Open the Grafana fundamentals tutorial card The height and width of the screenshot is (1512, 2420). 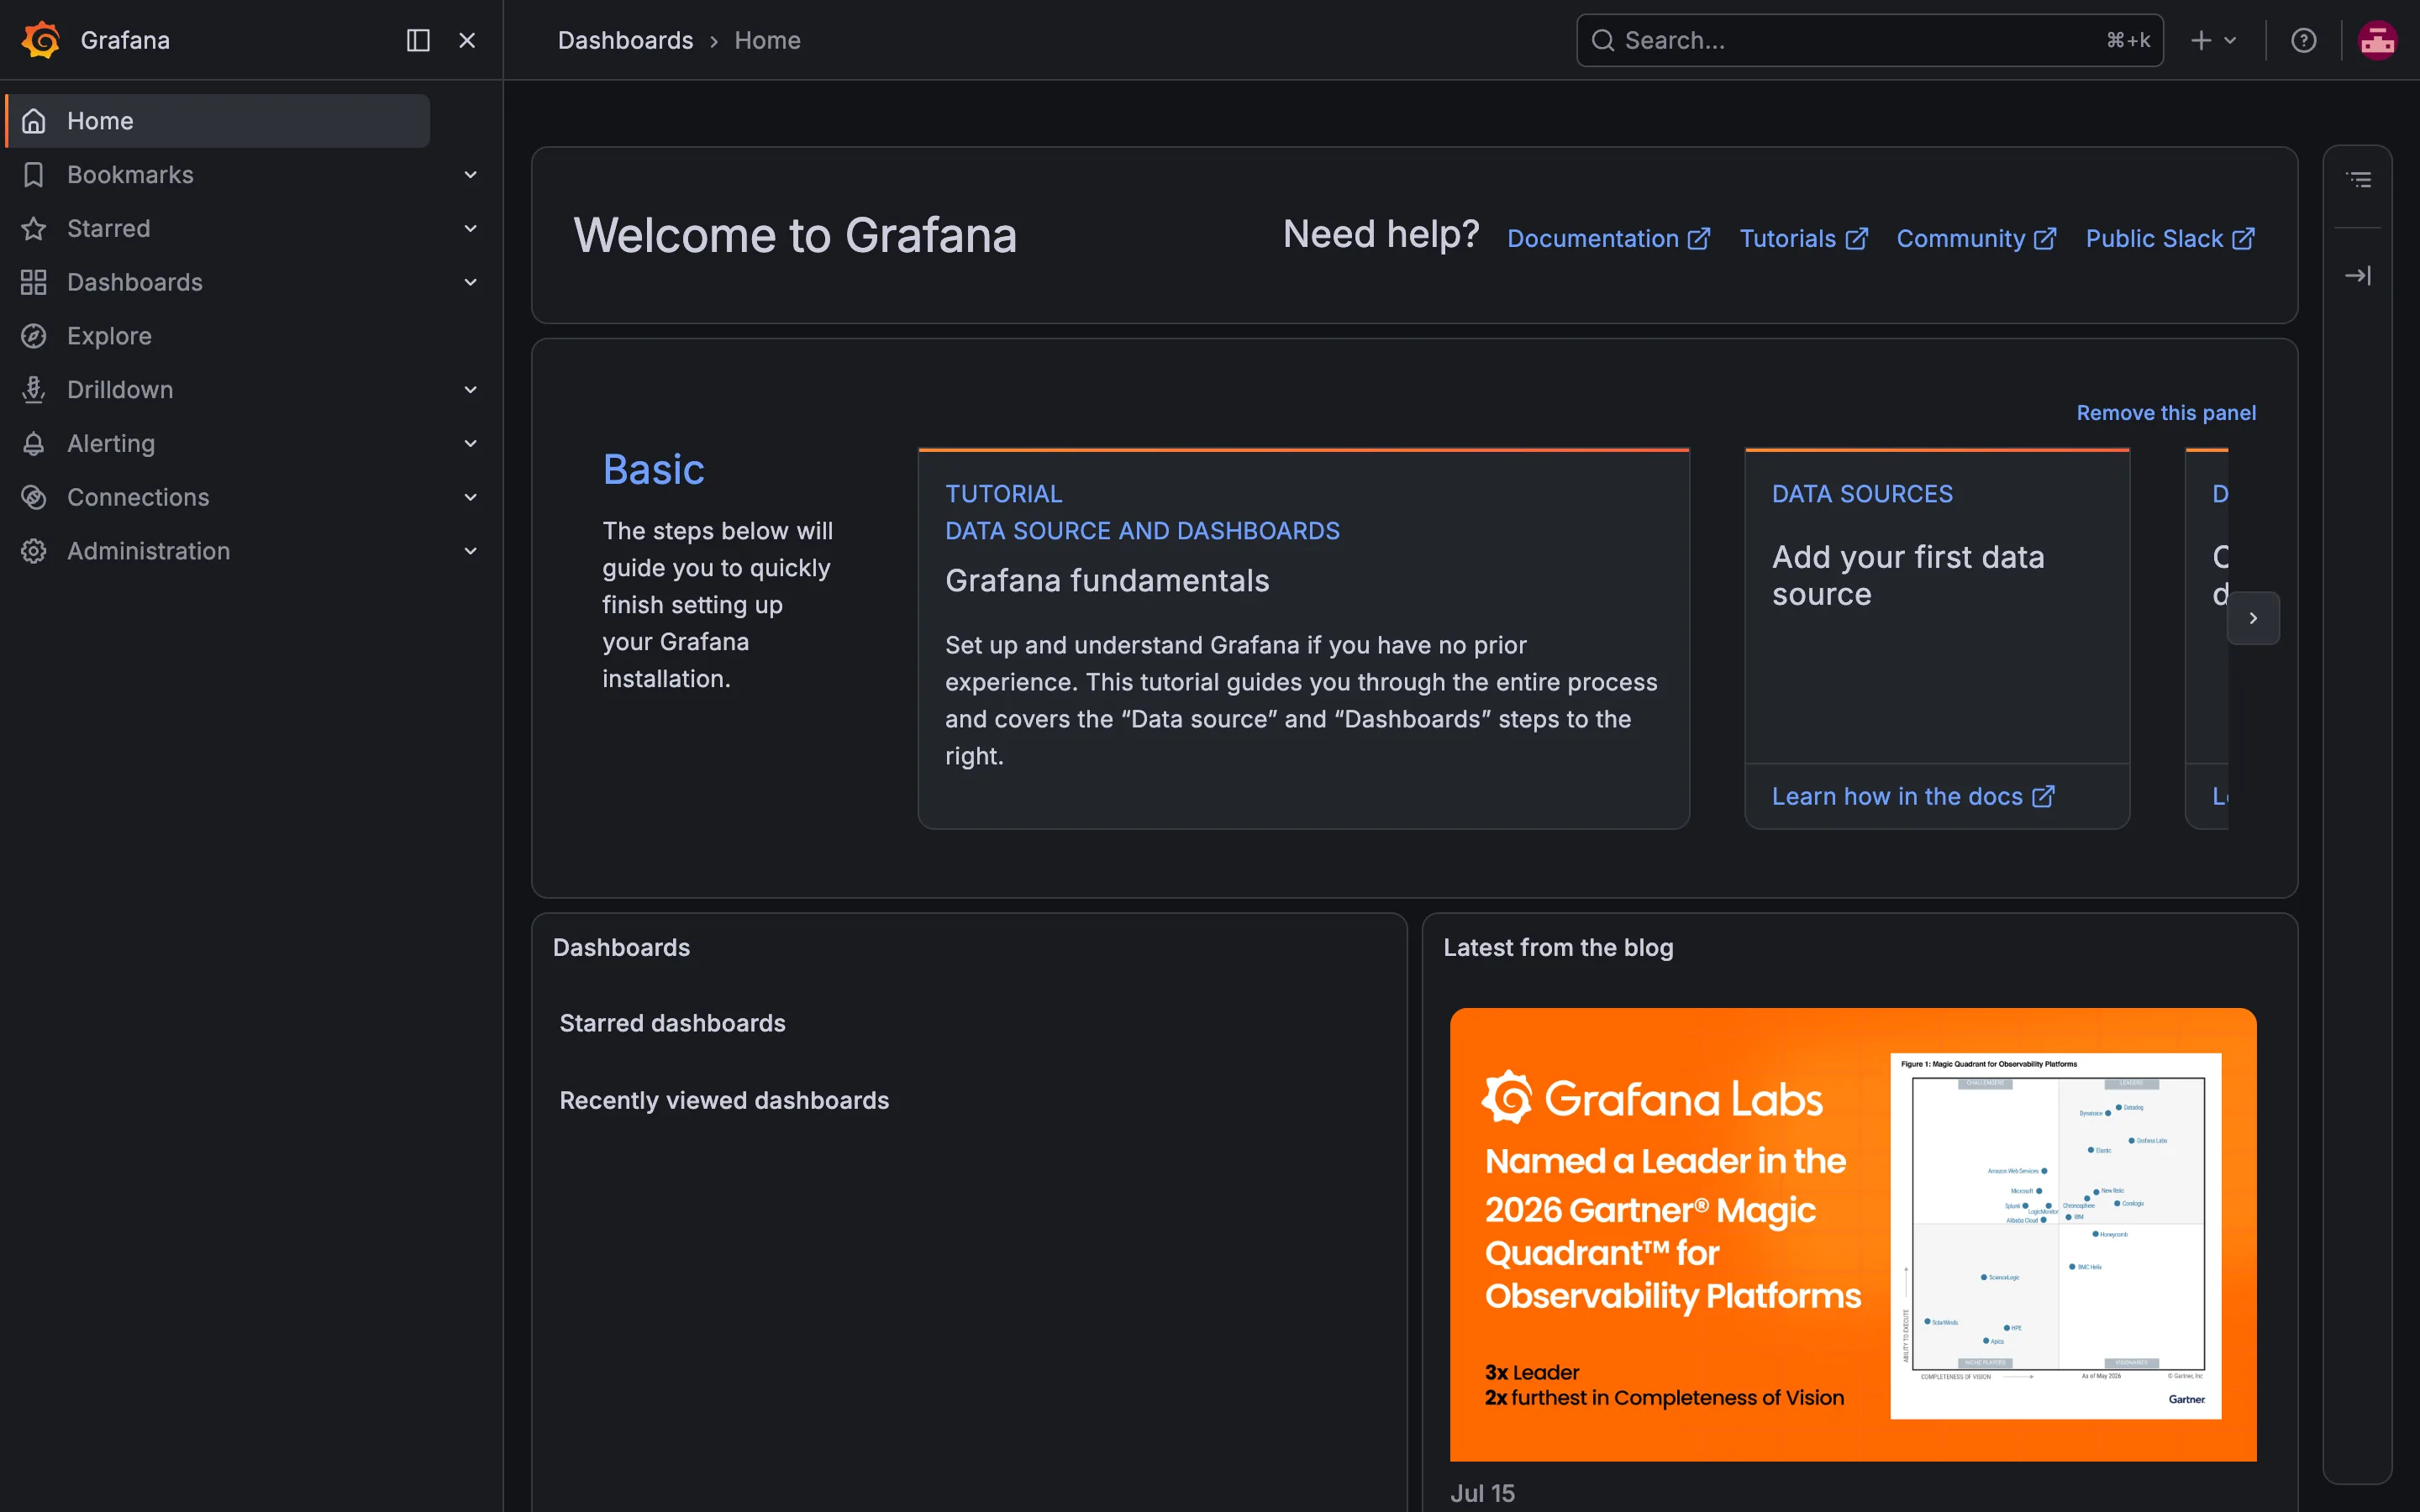tap(1303, 638)
